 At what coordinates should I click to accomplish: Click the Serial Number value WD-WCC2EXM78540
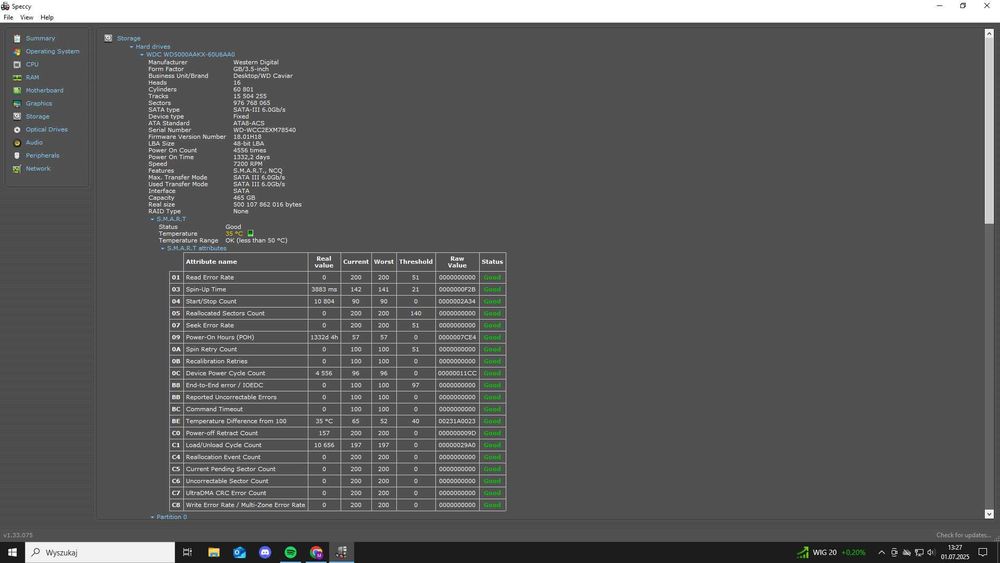(264, 130)
